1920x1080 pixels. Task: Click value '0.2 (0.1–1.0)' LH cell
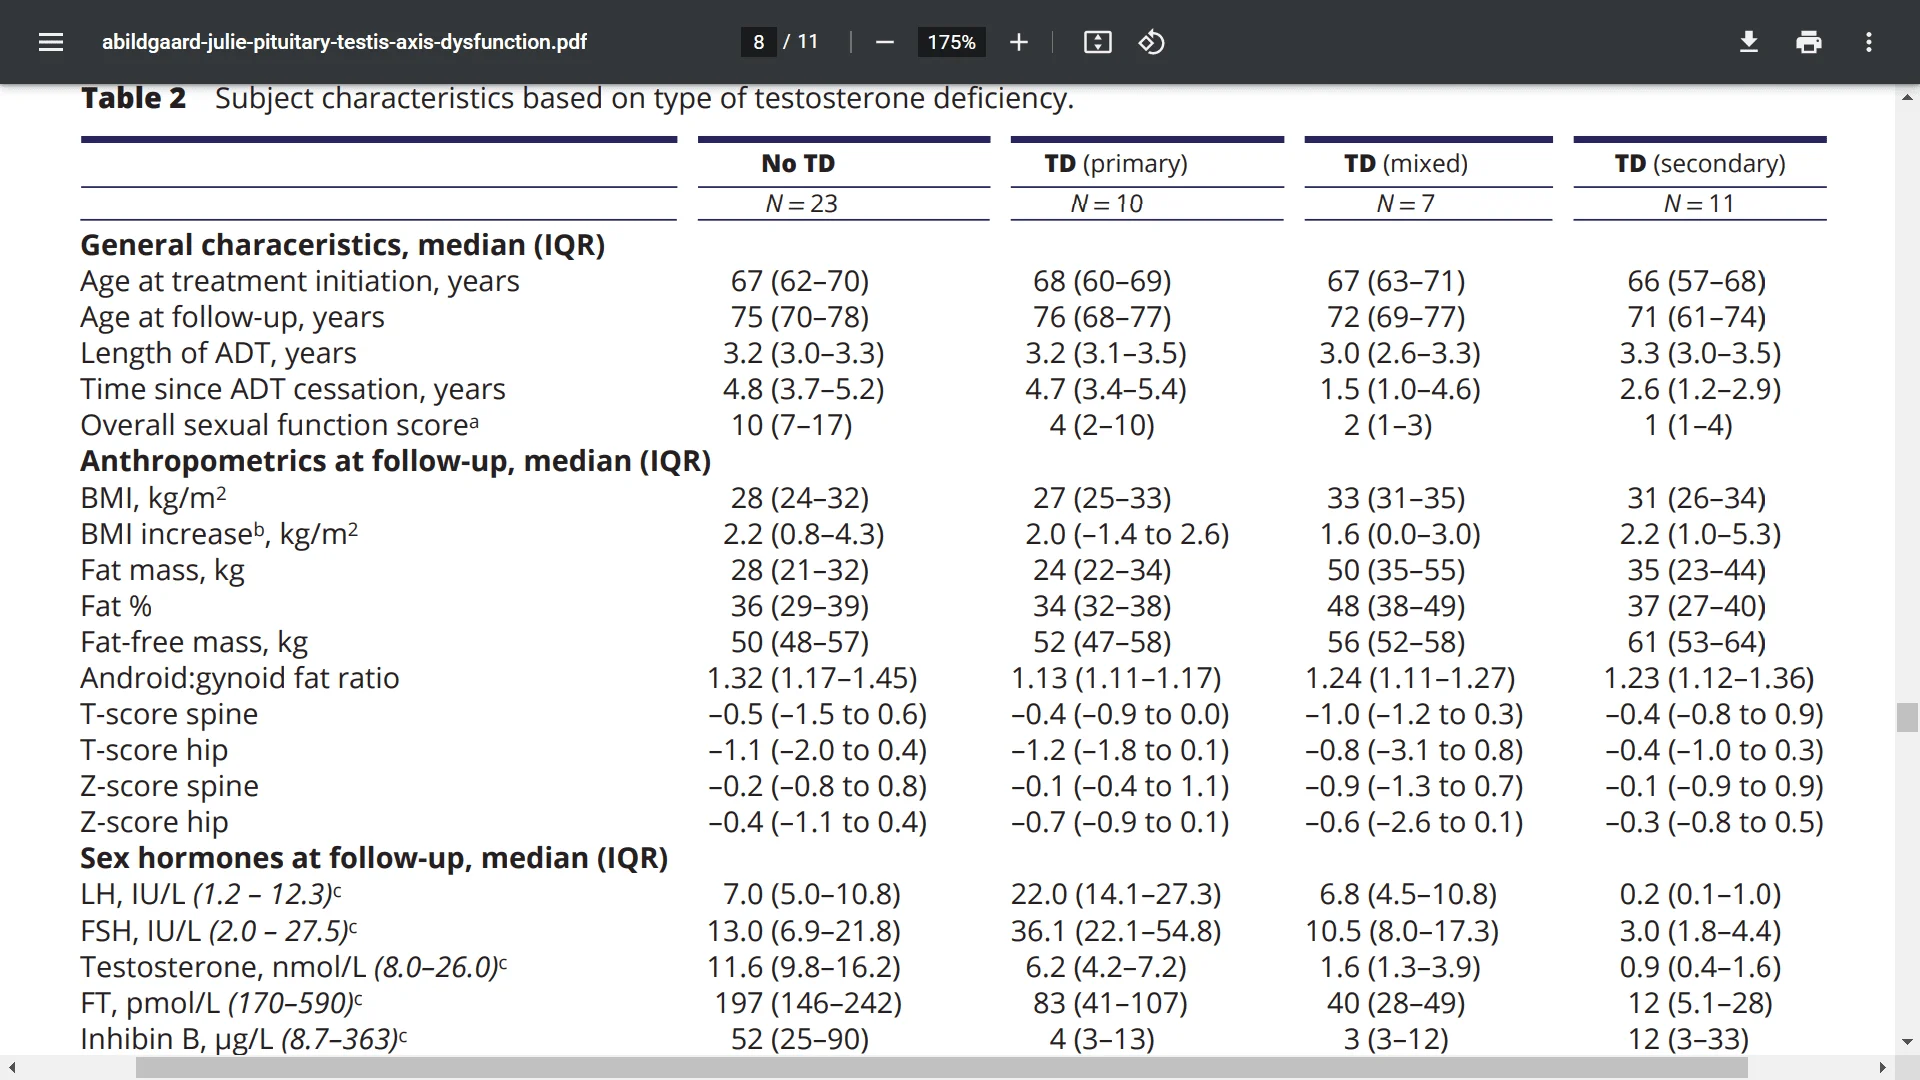point(1701,894)
